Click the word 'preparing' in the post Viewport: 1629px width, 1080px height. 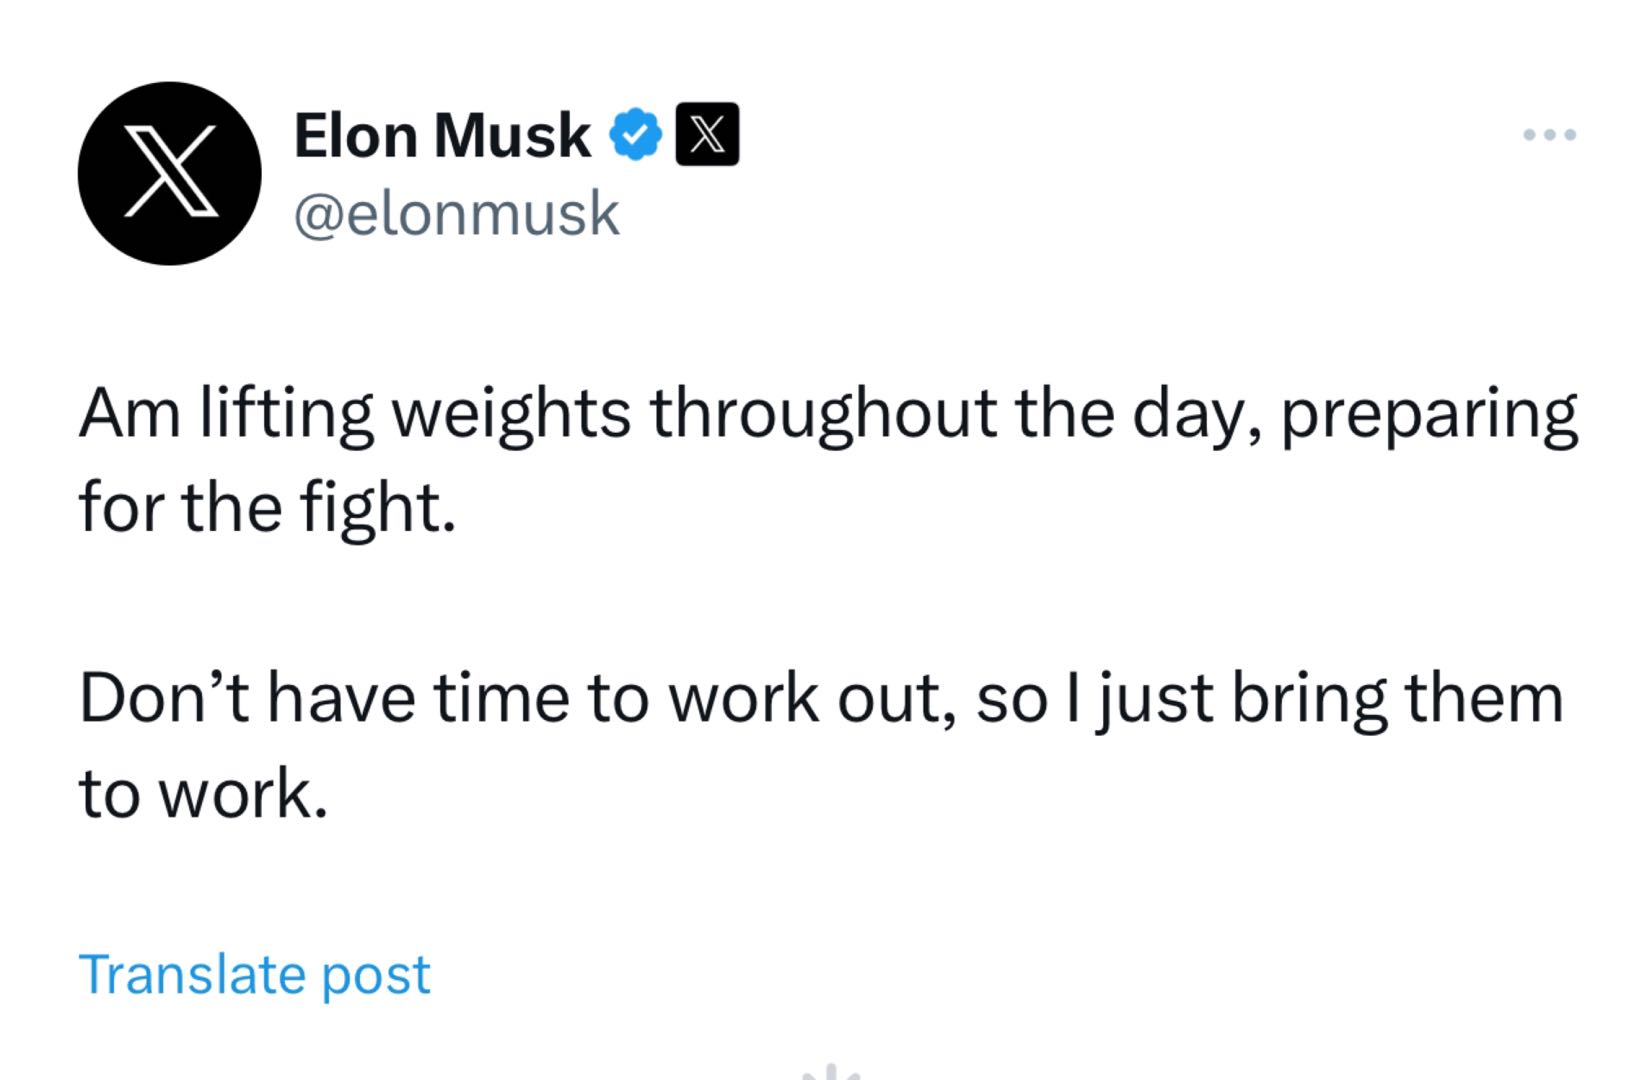(1429, 415)
